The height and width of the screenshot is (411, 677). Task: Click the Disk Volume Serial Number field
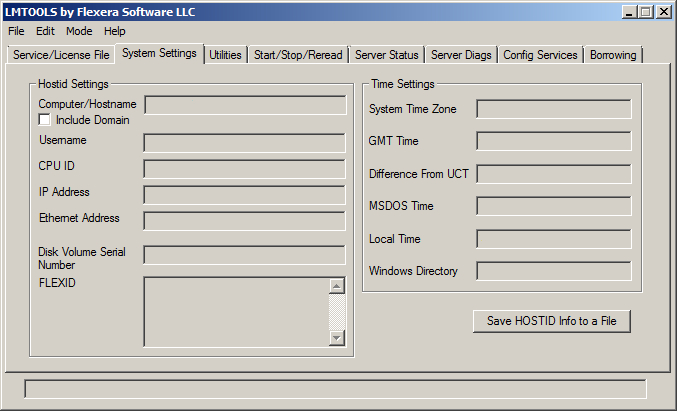(244, 255)
